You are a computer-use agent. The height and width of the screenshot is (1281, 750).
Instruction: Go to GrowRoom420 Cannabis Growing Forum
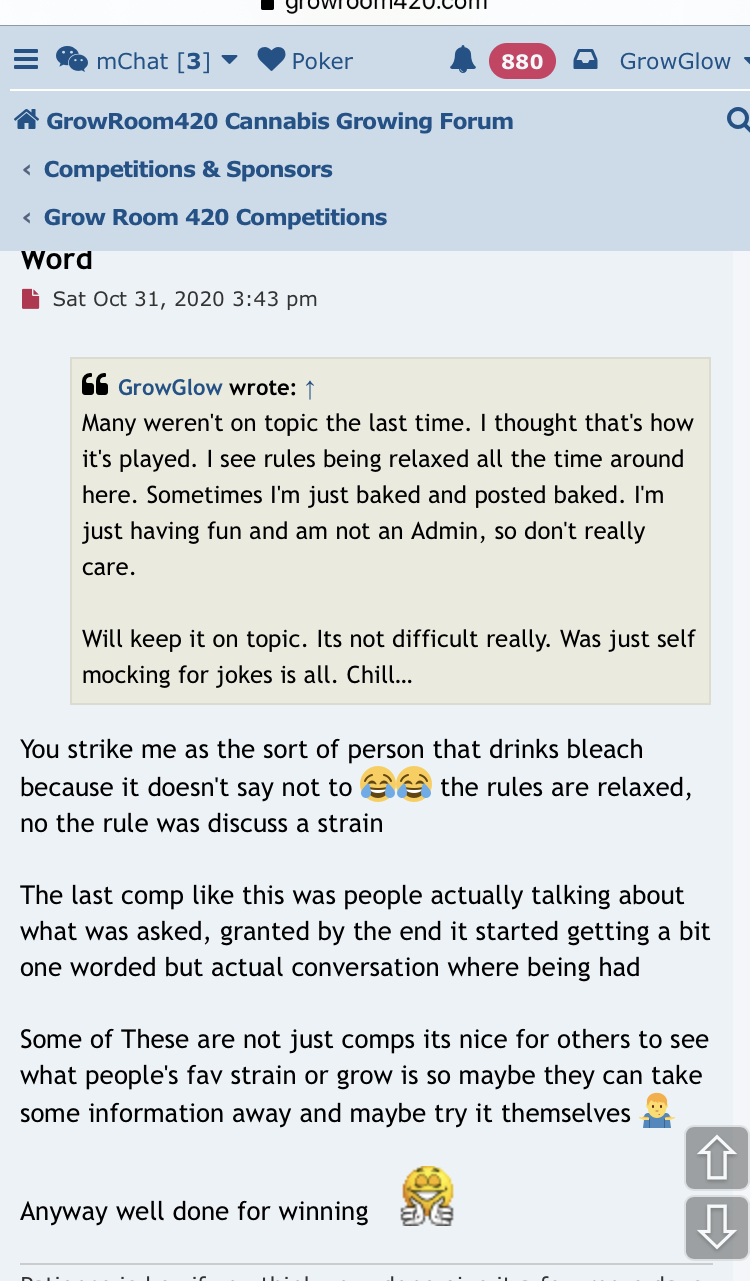(x=279, y=121)
